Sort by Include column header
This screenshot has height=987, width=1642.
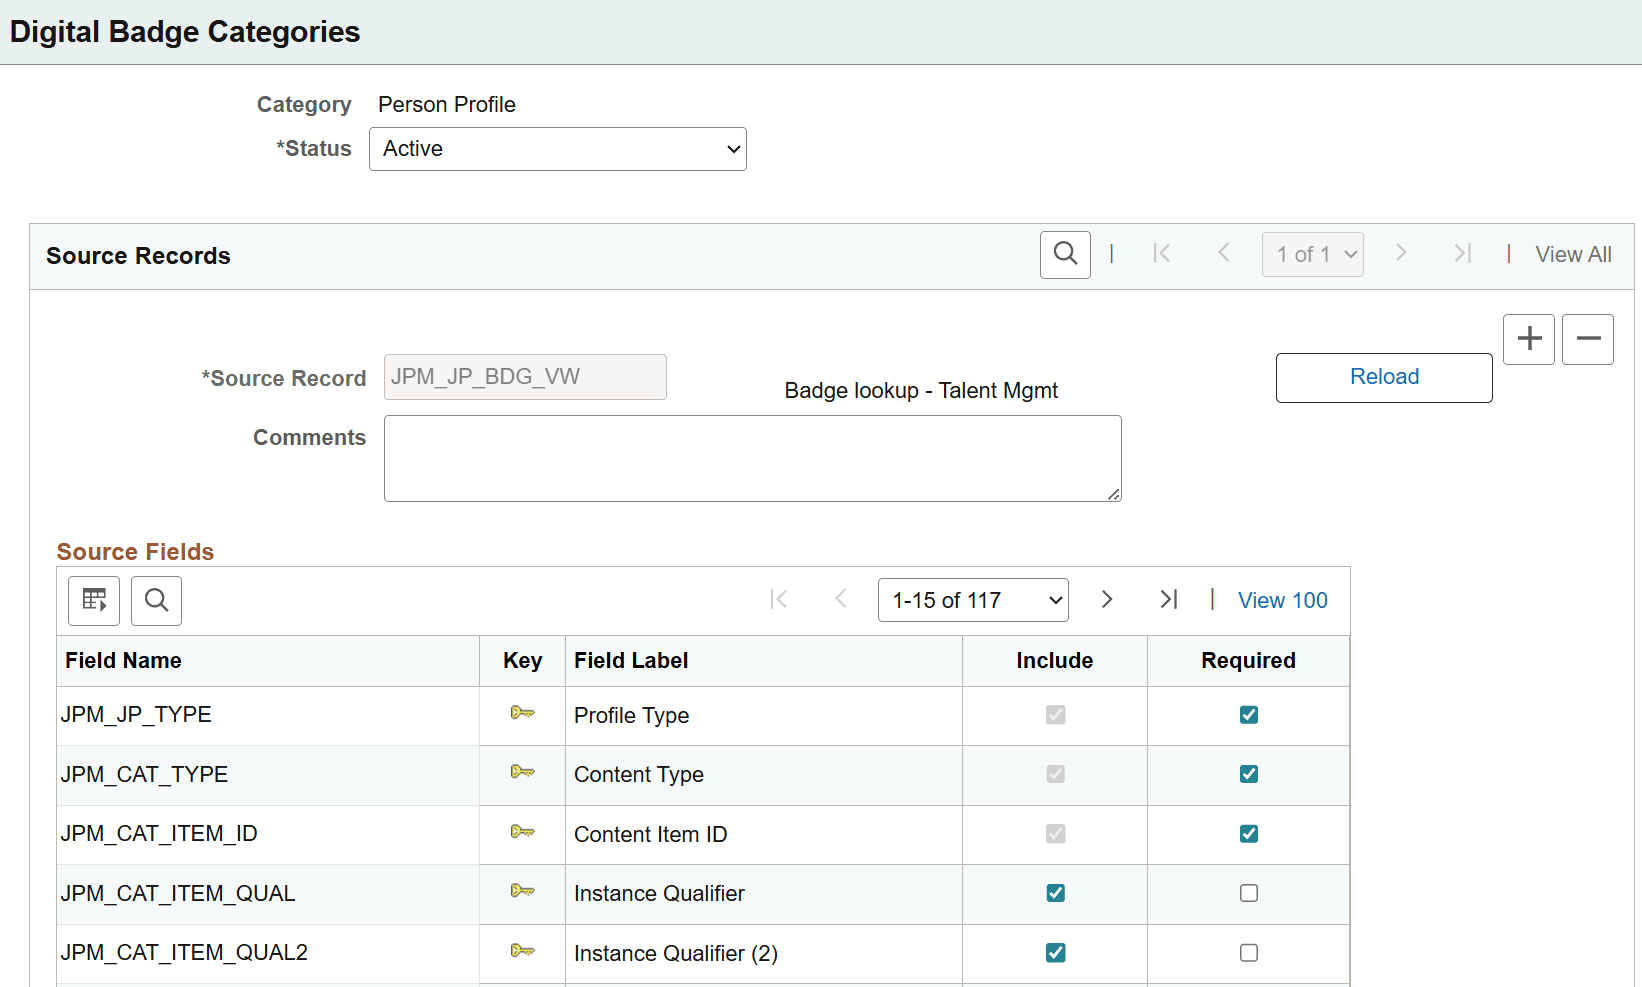coord(1054,660)
